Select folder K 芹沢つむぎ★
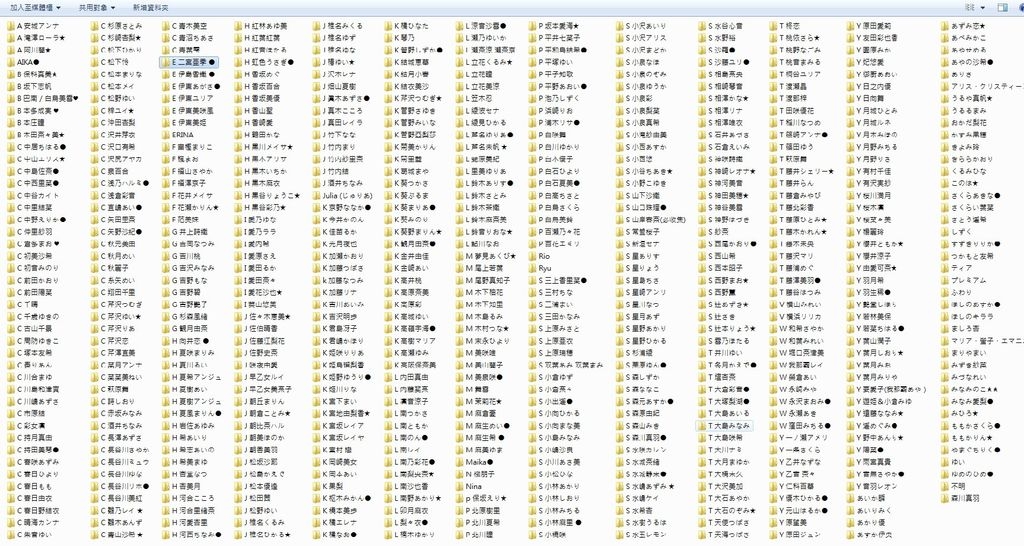The height and width of the screenshot is (546, 1024). pyautogui.click(x=413, y=99)
